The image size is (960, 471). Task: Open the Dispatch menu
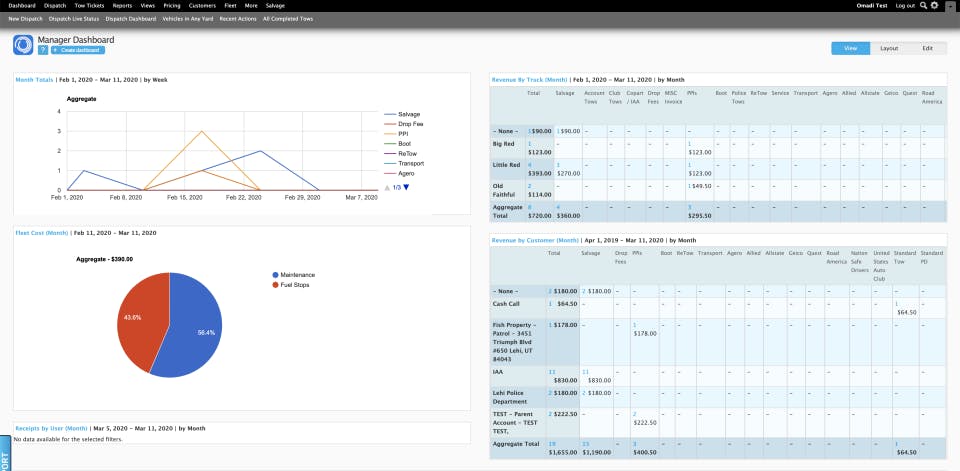[55, 6]
